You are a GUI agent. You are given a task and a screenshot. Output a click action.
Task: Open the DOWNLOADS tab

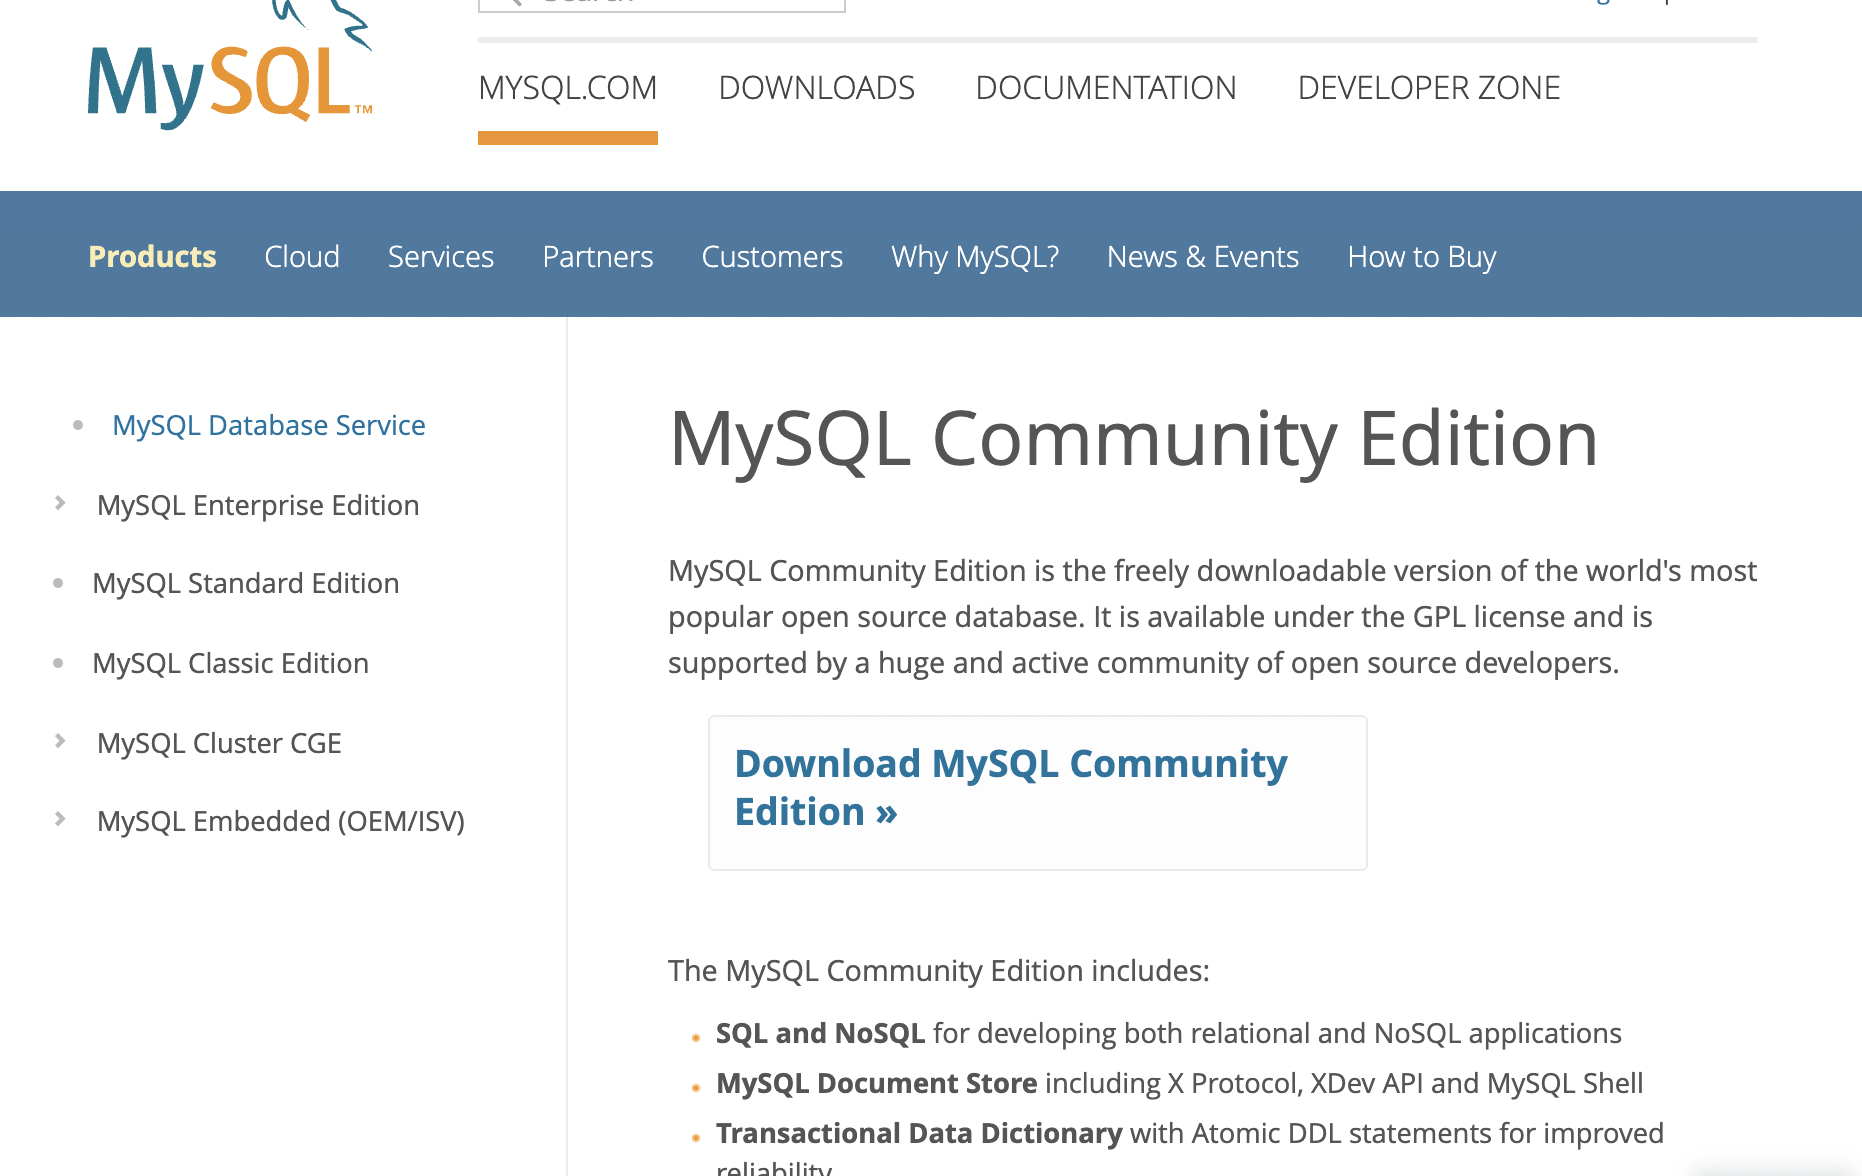[817, 88]
